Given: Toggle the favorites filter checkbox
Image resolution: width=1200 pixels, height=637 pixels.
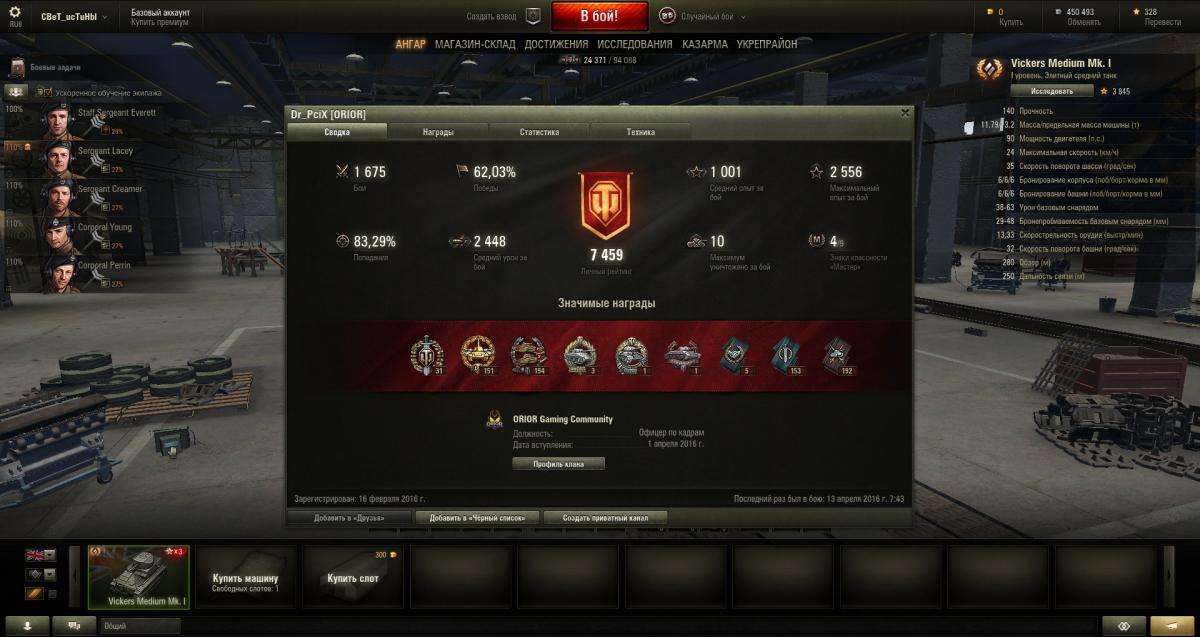Looking at the screenshot, I should pyautogui.click(x=52, y=594).
